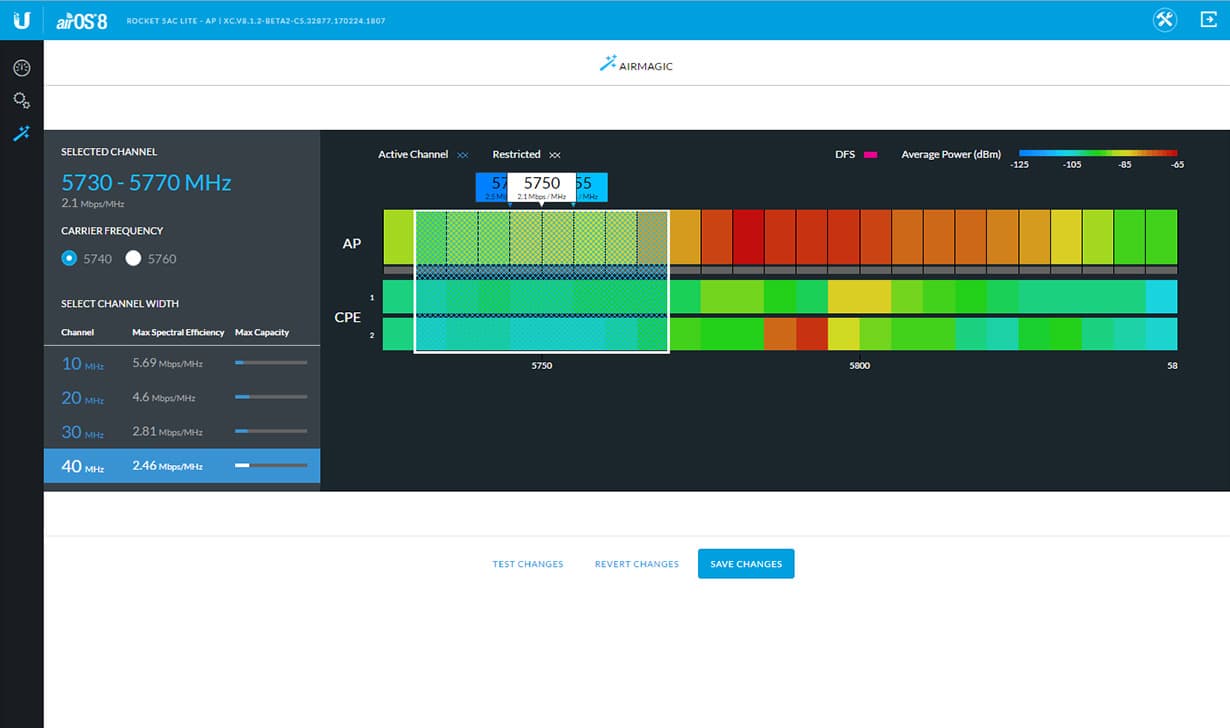
Task: Click the Logout icon
Action: tap(1208, 20)
